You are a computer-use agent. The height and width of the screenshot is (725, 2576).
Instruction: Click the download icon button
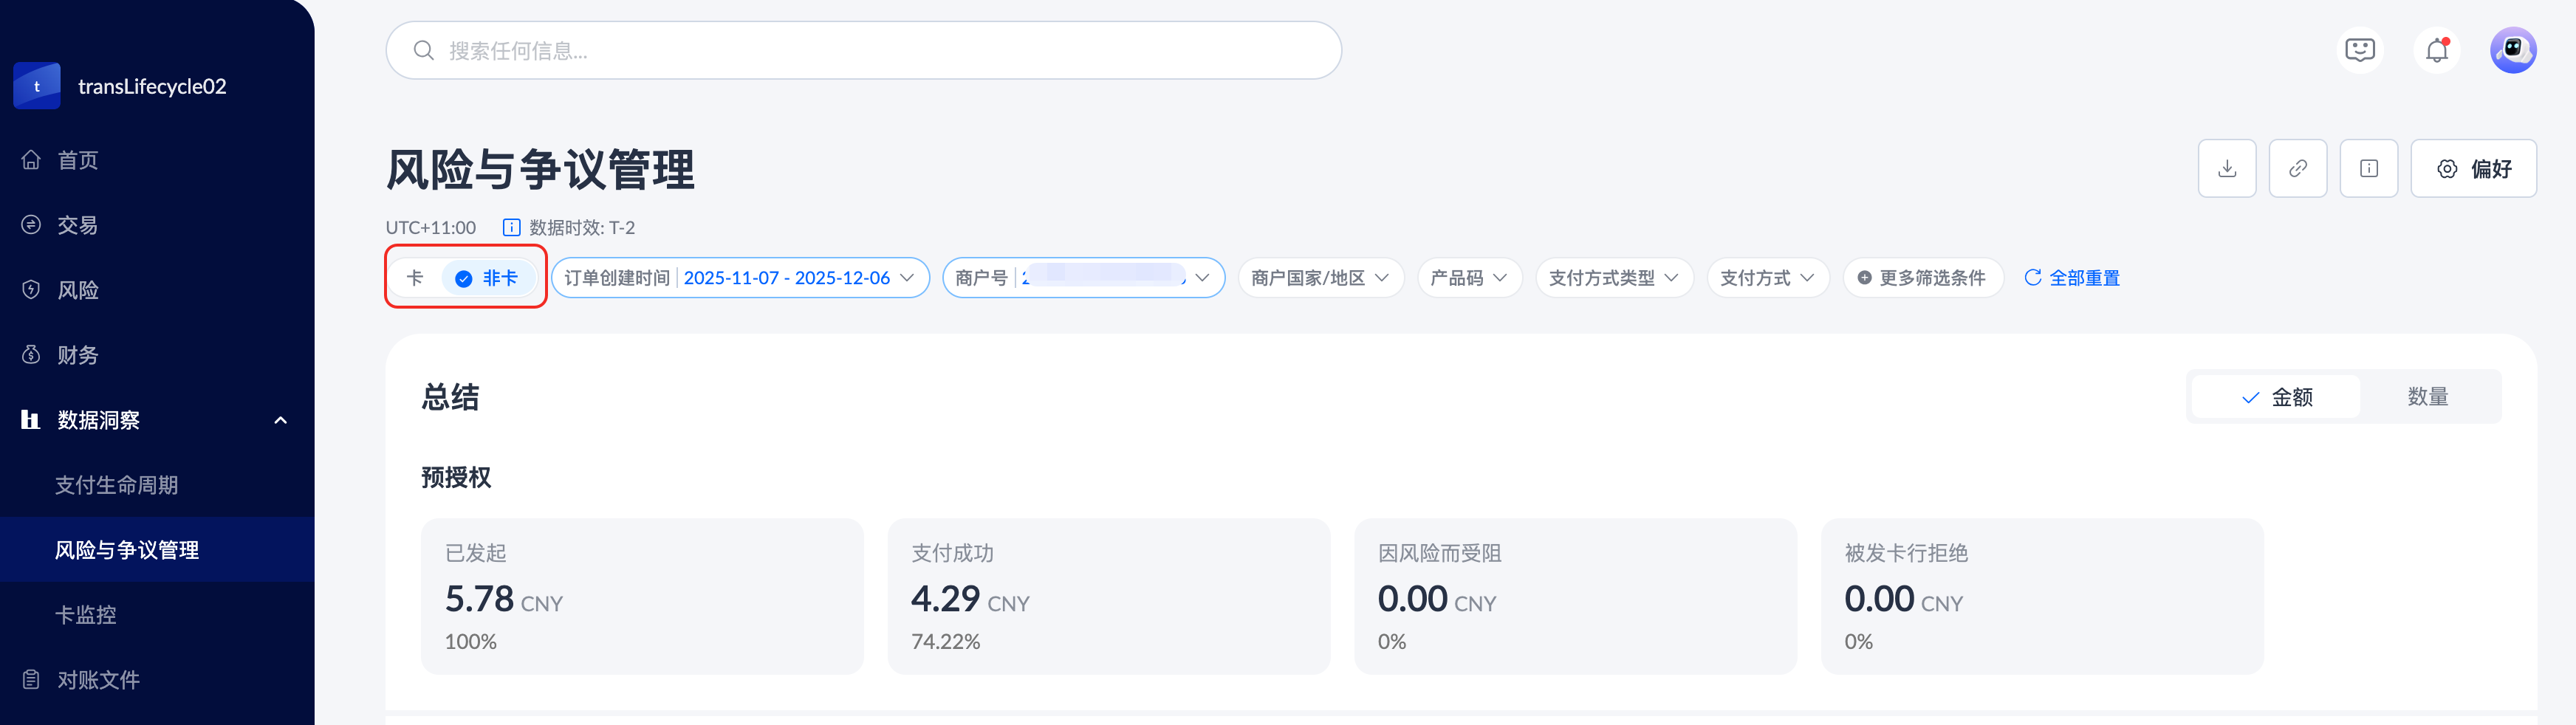pos(2226,169)
